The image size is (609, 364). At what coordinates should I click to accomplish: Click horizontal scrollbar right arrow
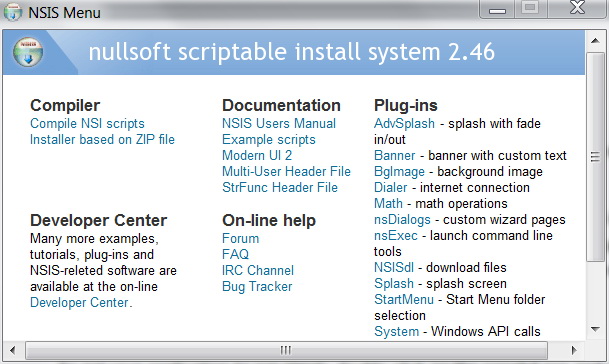click(x=574, y=350)
